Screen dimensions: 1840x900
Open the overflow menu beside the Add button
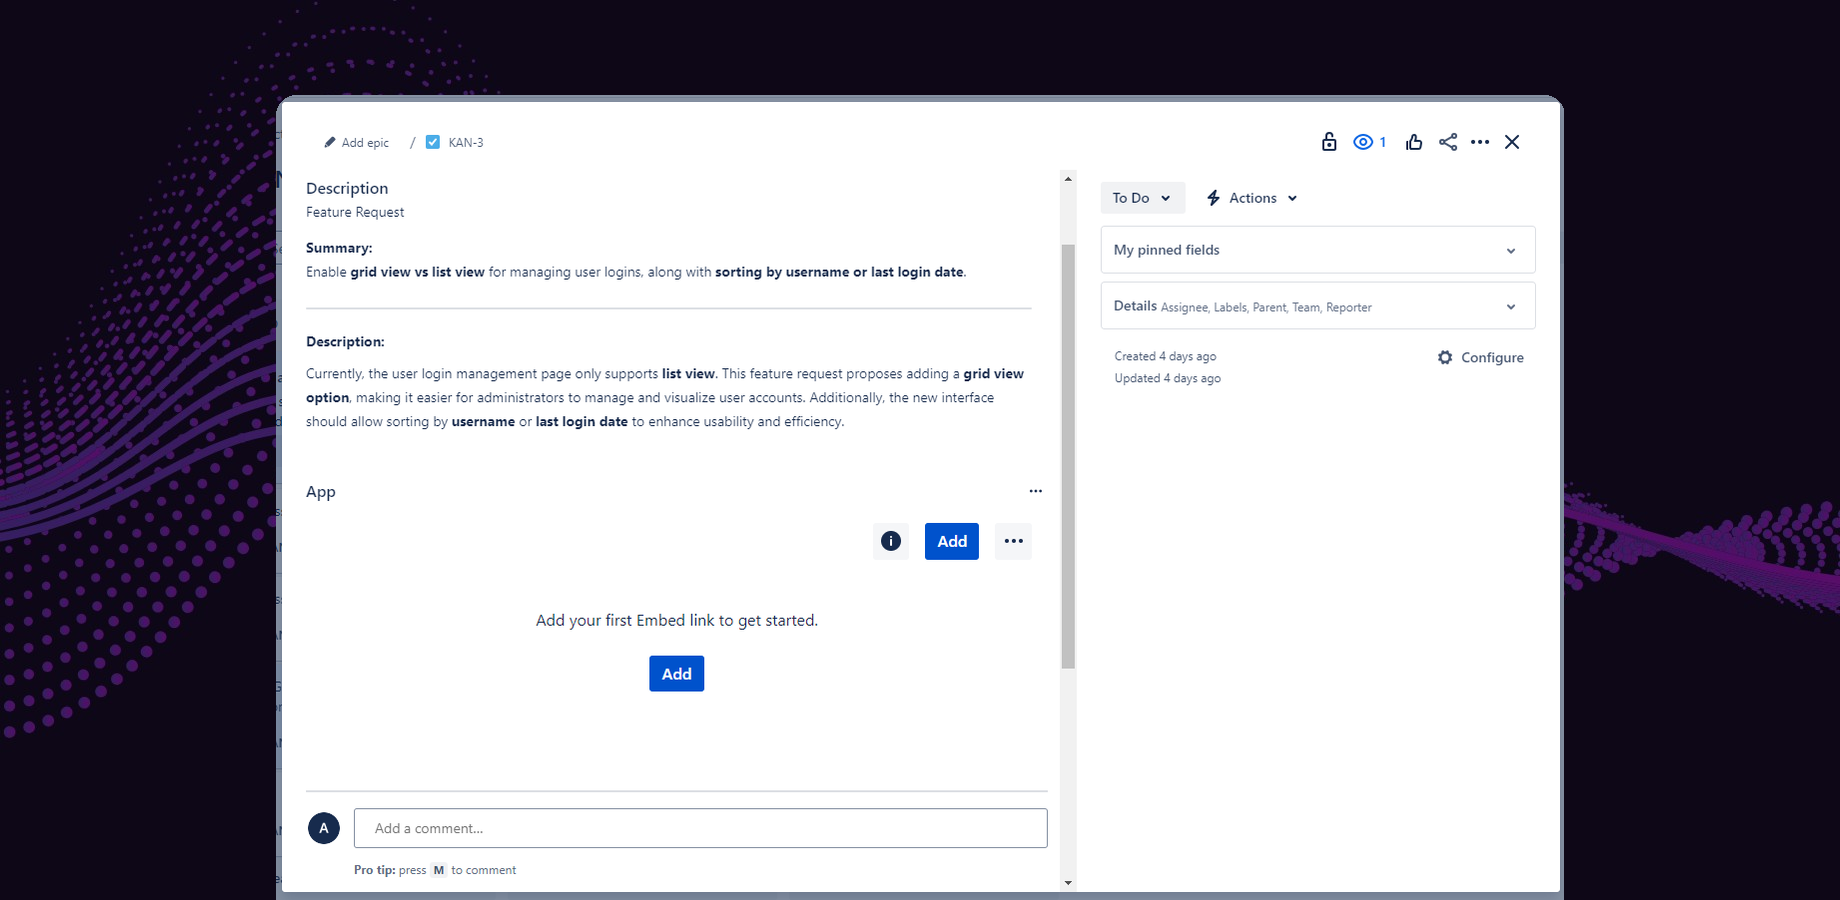1013,541
